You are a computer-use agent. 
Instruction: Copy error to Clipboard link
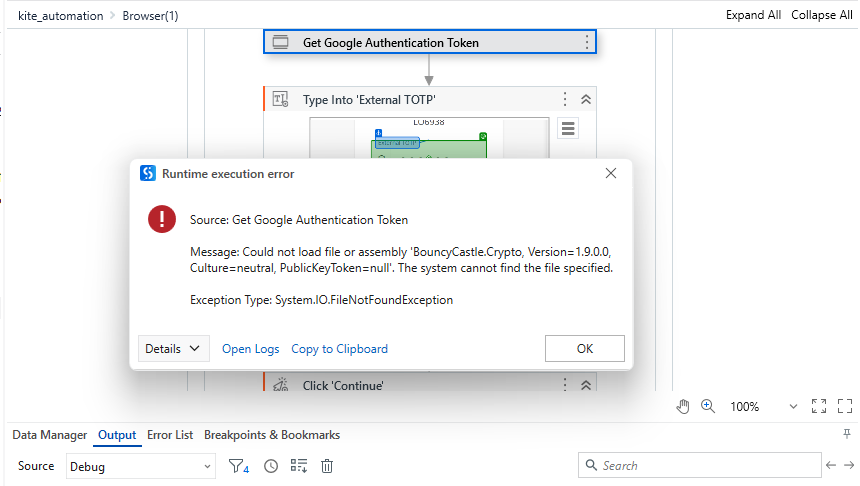tap(339, 349)
